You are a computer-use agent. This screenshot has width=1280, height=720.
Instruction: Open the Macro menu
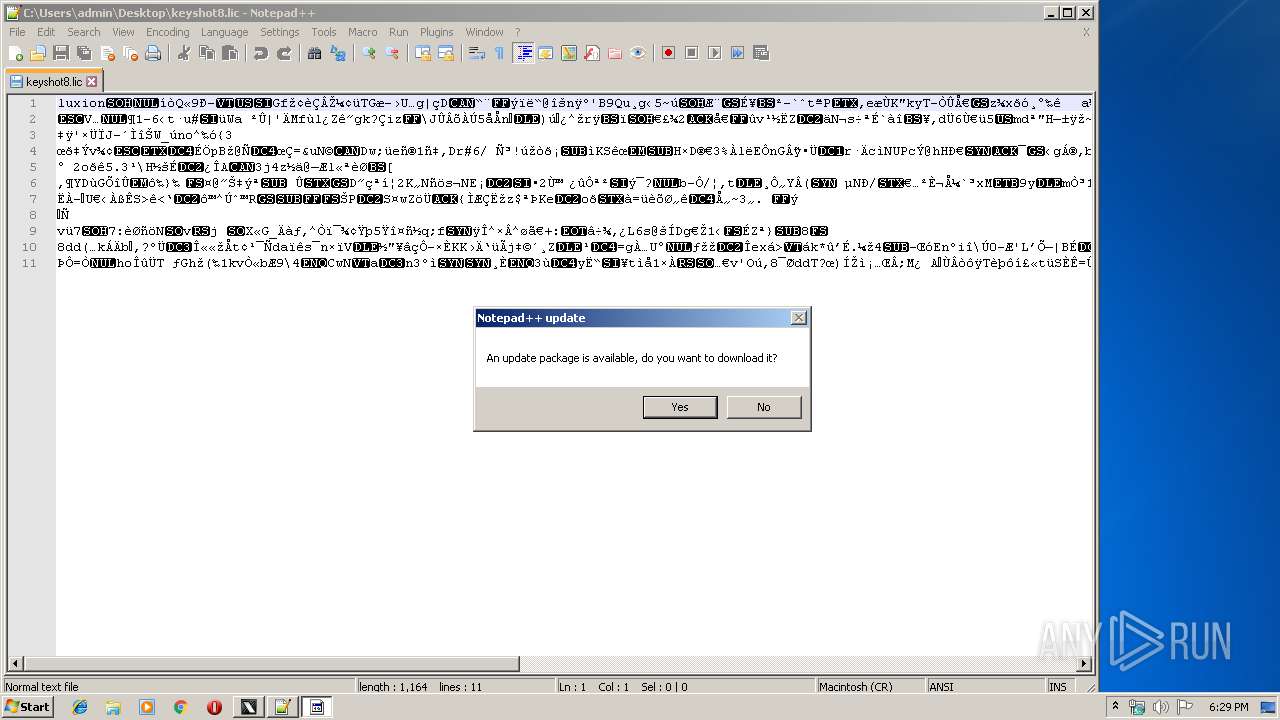pyautogui.click(x=363, y=32)
